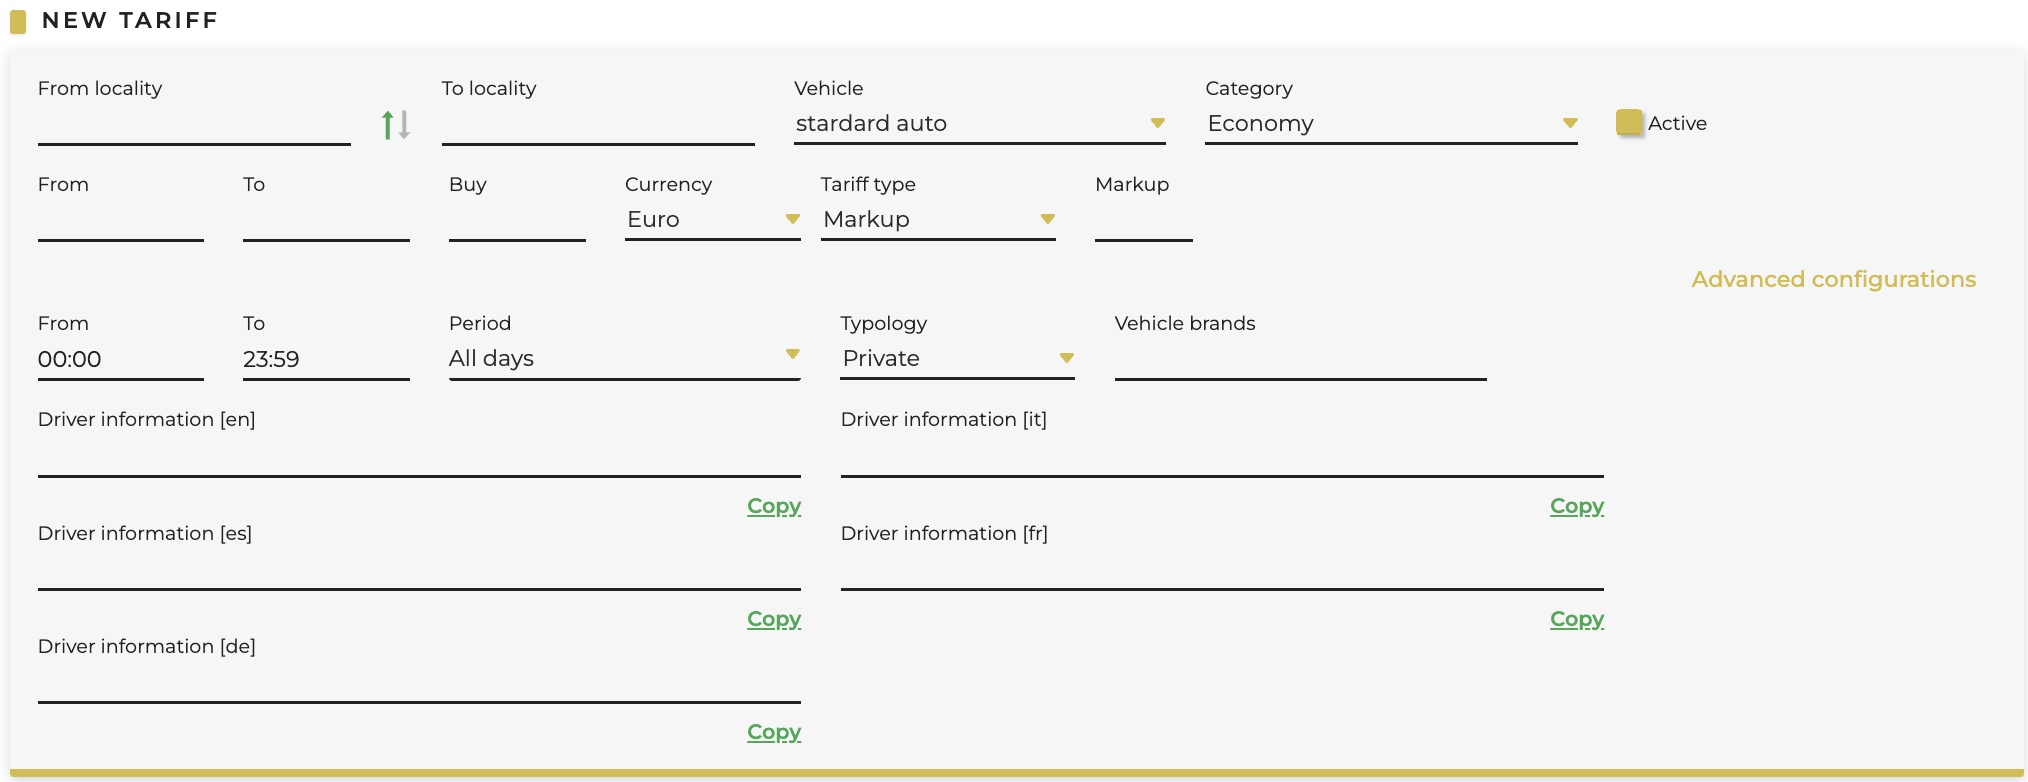Focus the Driver information [en] field

click(419, 457)
